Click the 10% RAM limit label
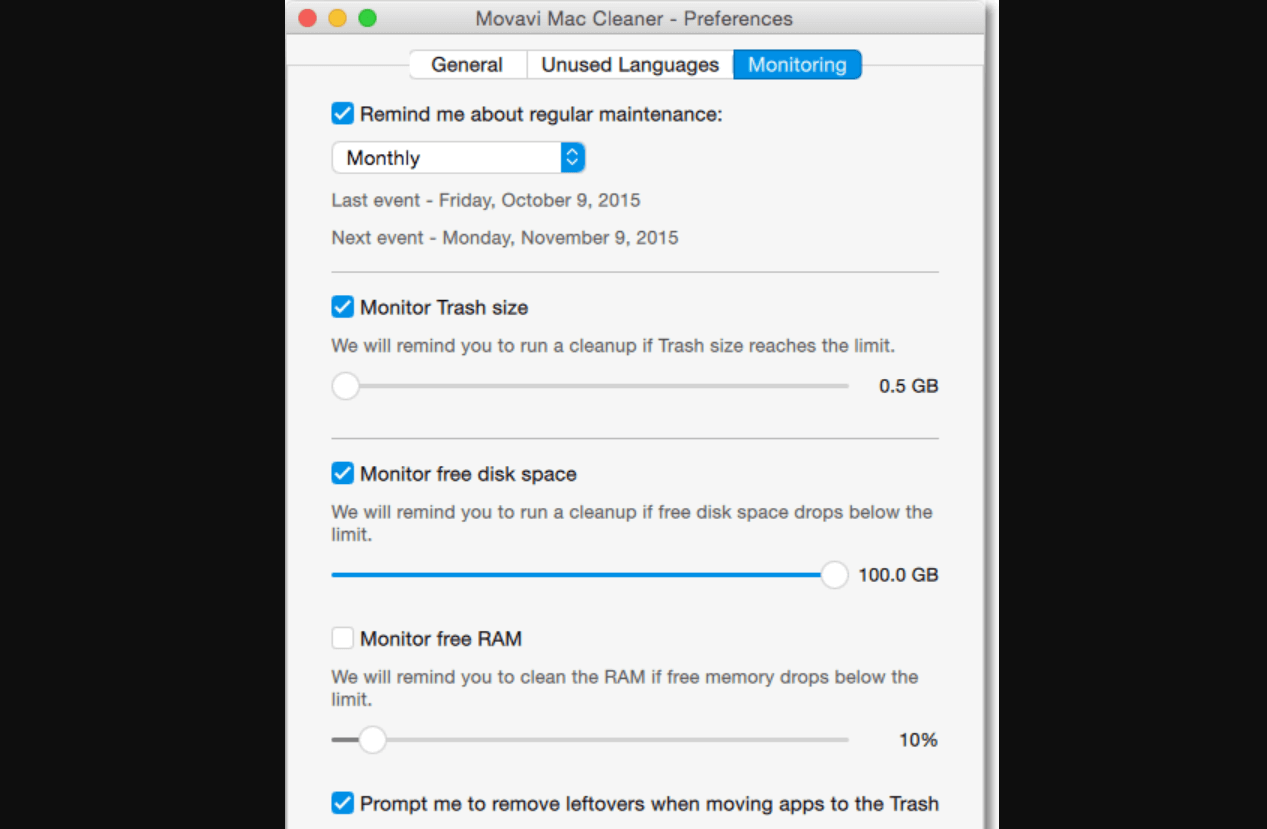Viewport: 1267px width, 829px height. (918, 740)
